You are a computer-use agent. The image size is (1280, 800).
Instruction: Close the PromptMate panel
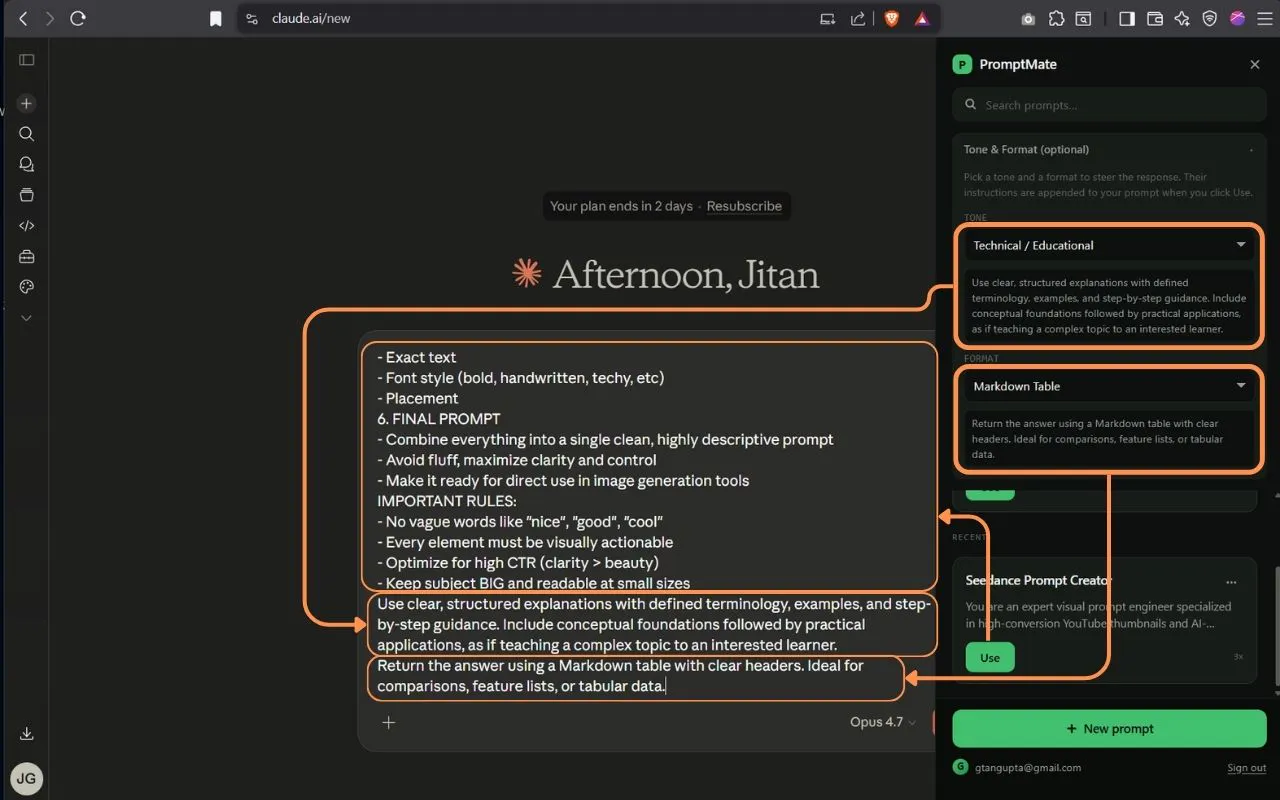click(1255, 64)
